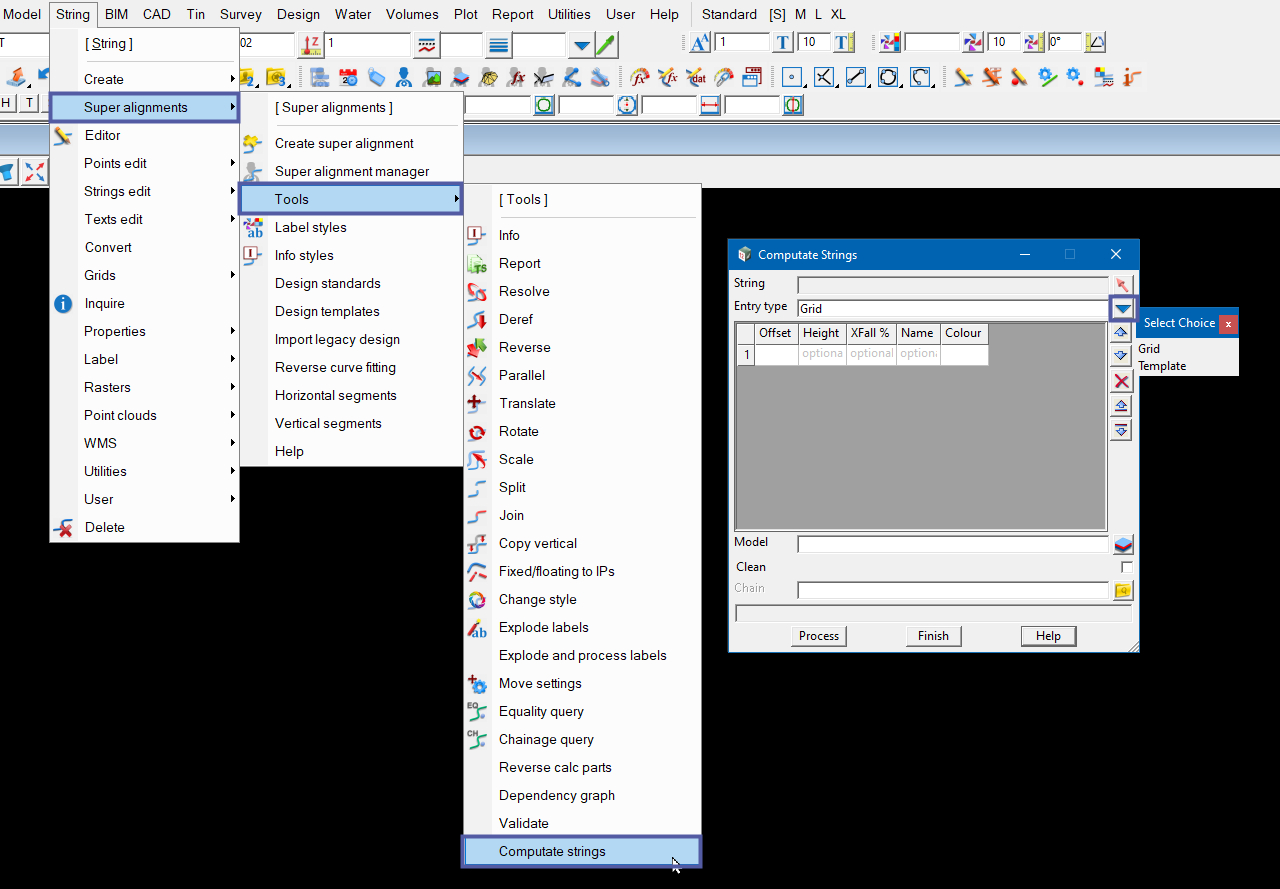Click the Colour cell in row 1
Viewport: 1280px width, 889px height.
[x=963, y=354]
